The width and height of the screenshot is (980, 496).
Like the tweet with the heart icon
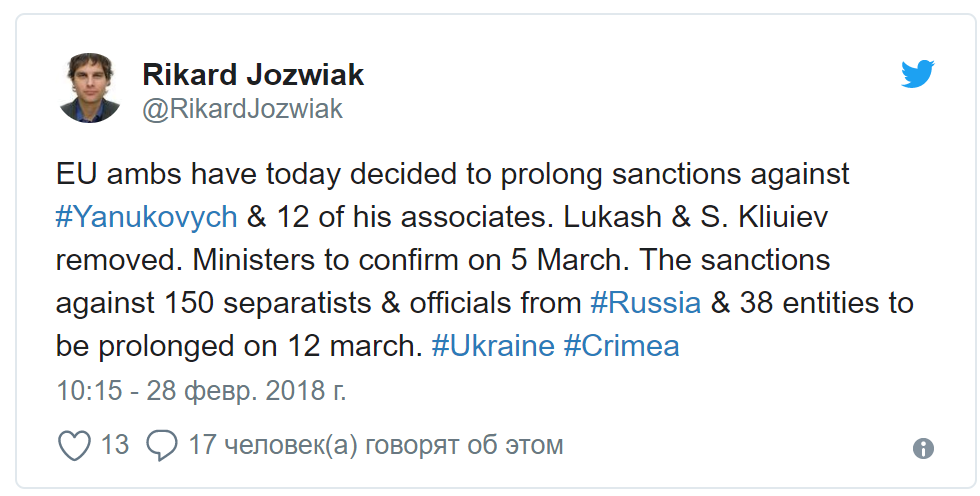[x=75, y=445]
